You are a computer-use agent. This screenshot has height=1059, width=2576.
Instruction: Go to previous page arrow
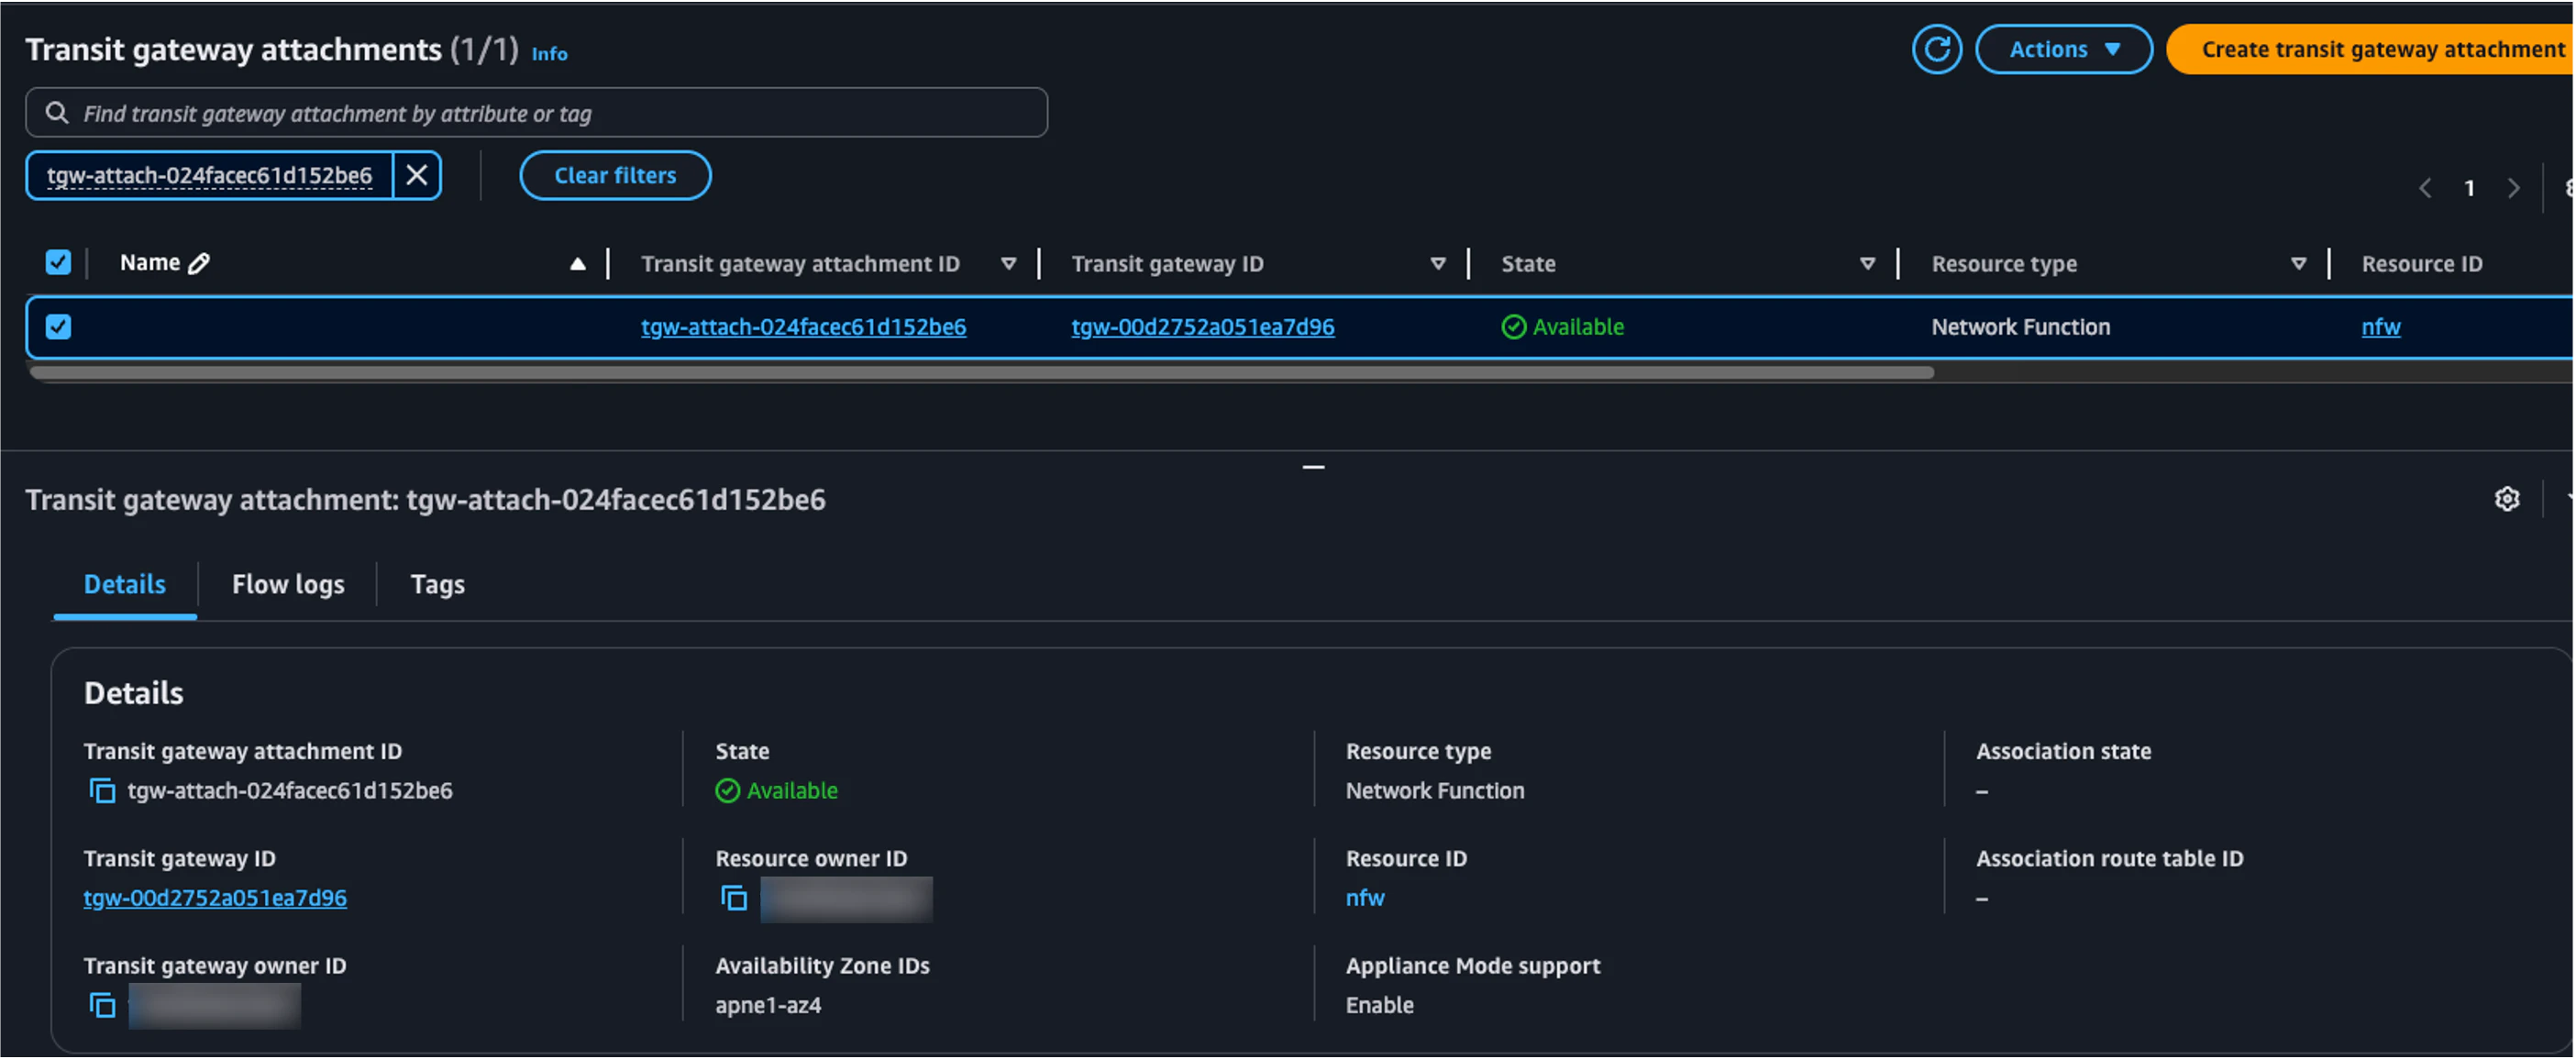pos(2425,188)
